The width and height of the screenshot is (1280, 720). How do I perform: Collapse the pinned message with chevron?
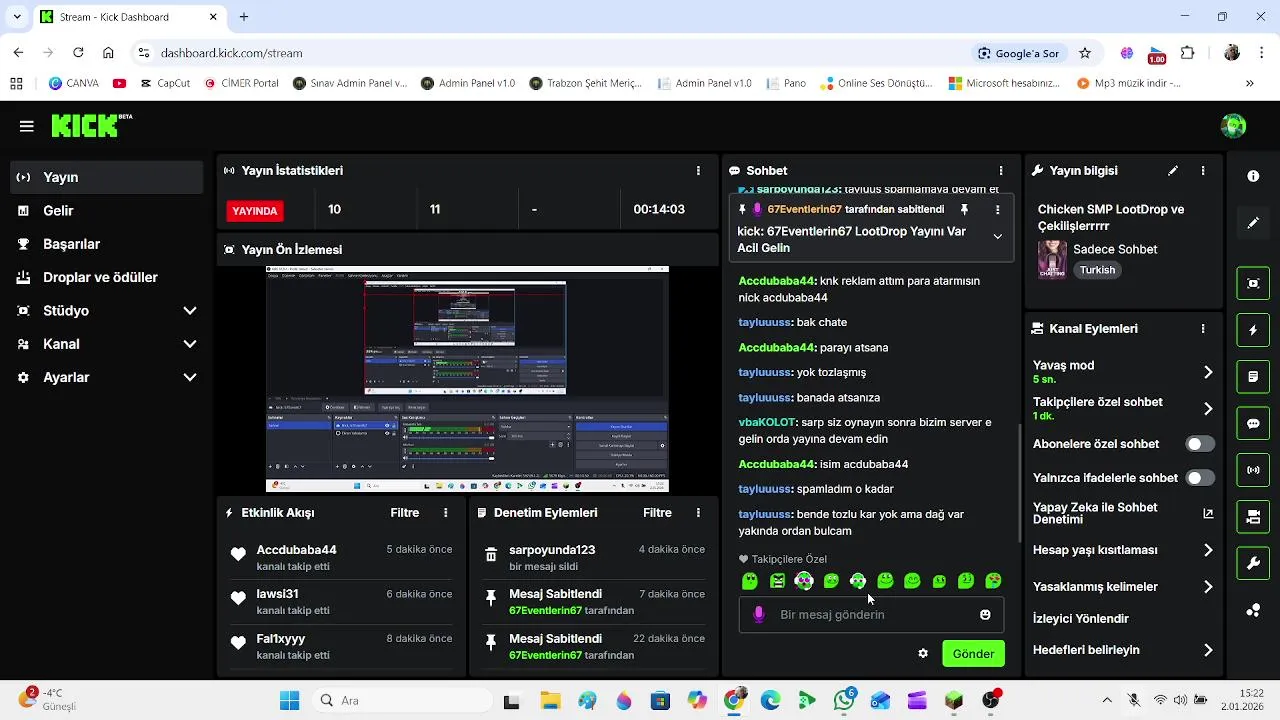click(x=997, y=237)
